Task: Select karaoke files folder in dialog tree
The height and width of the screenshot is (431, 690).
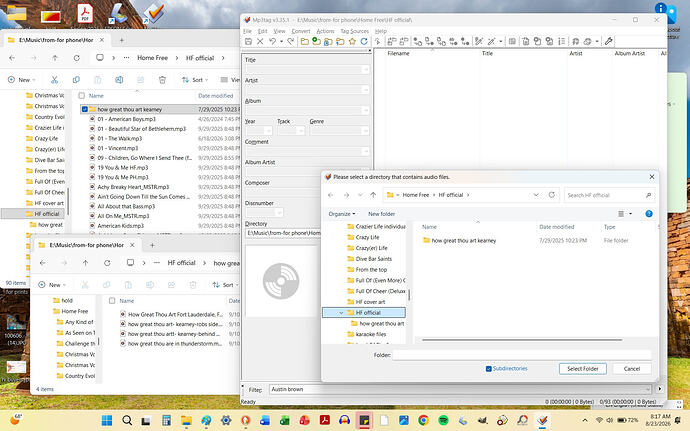Action: (371, 334)
